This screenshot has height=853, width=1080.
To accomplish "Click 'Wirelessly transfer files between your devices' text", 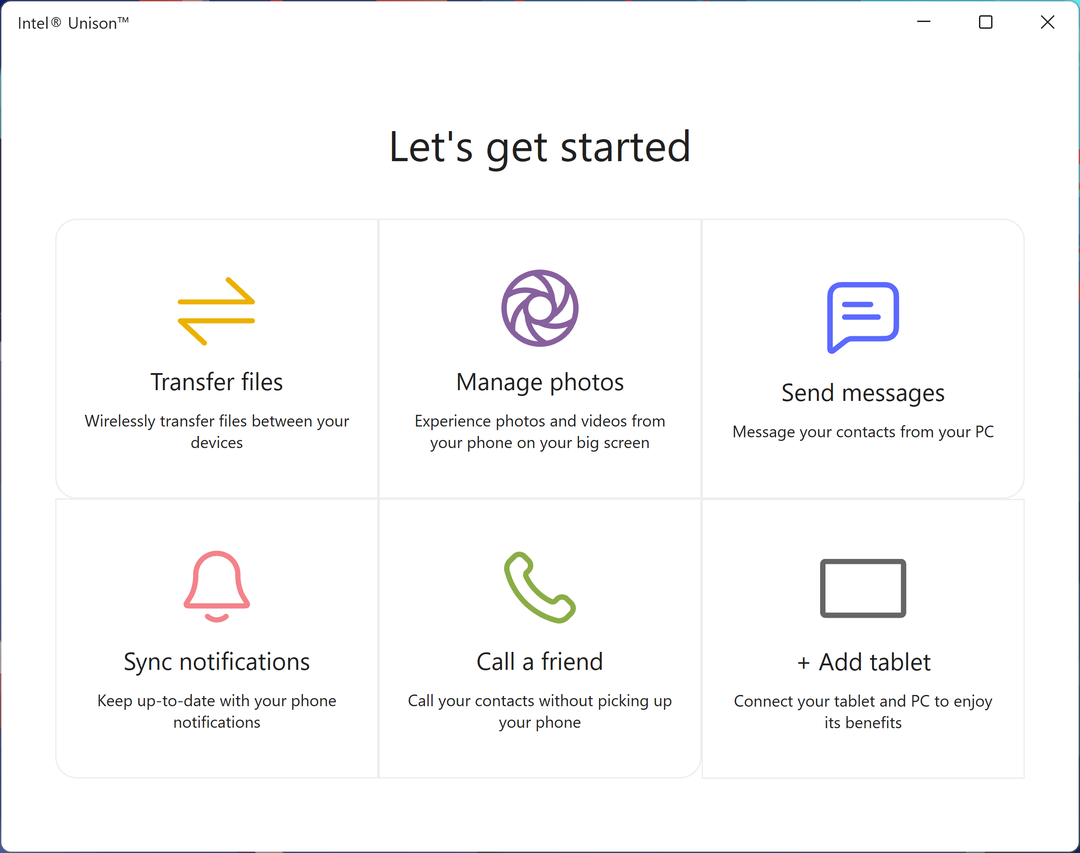I will [x=217, y=432].
